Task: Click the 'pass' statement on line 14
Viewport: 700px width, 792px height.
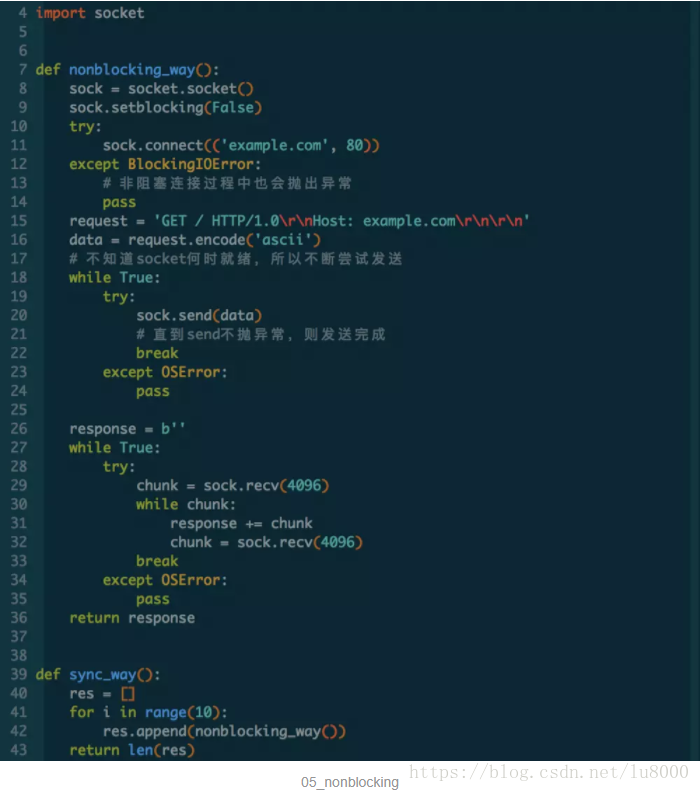Action: point(119,203)
